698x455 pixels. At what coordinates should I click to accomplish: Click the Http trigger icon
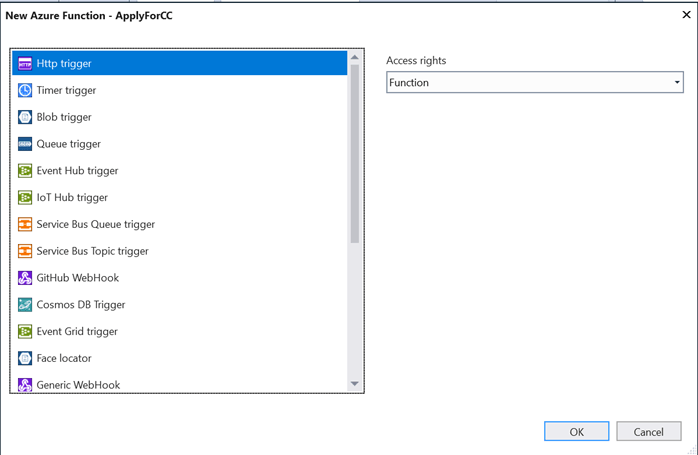[x=25, y=64]
